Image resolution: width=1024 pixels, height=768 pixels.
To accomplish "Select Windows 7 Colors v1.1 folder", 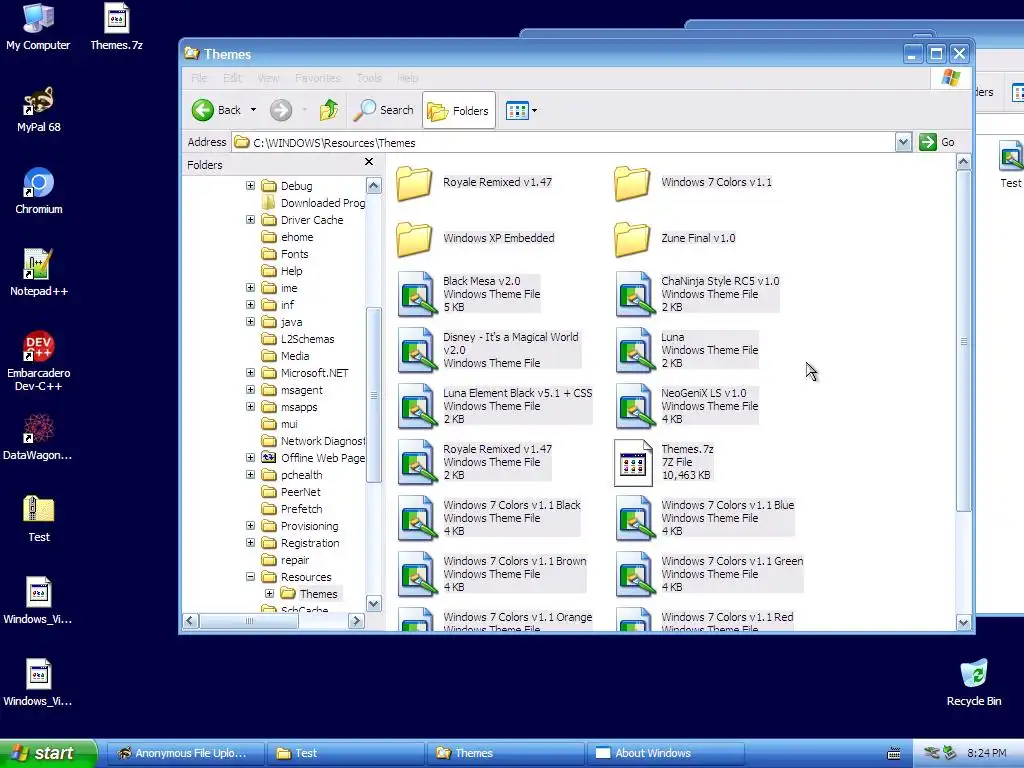I will (x=694, y=182).
